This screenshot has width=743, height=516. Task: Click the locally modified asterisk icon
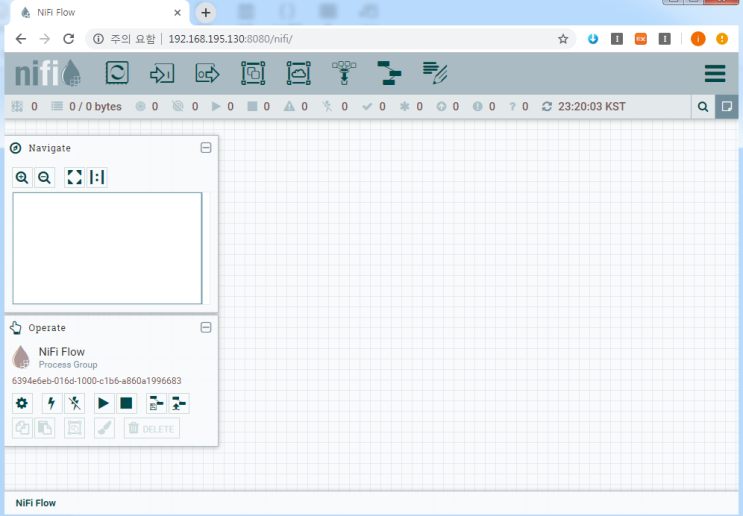pyautogui.click(x=404, y=107)
